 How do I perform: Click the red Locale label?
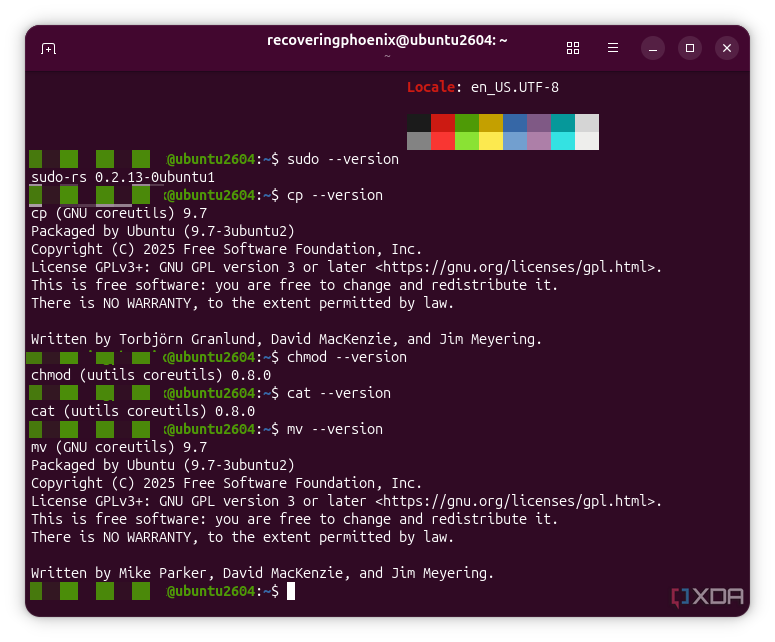pos(431,87)
